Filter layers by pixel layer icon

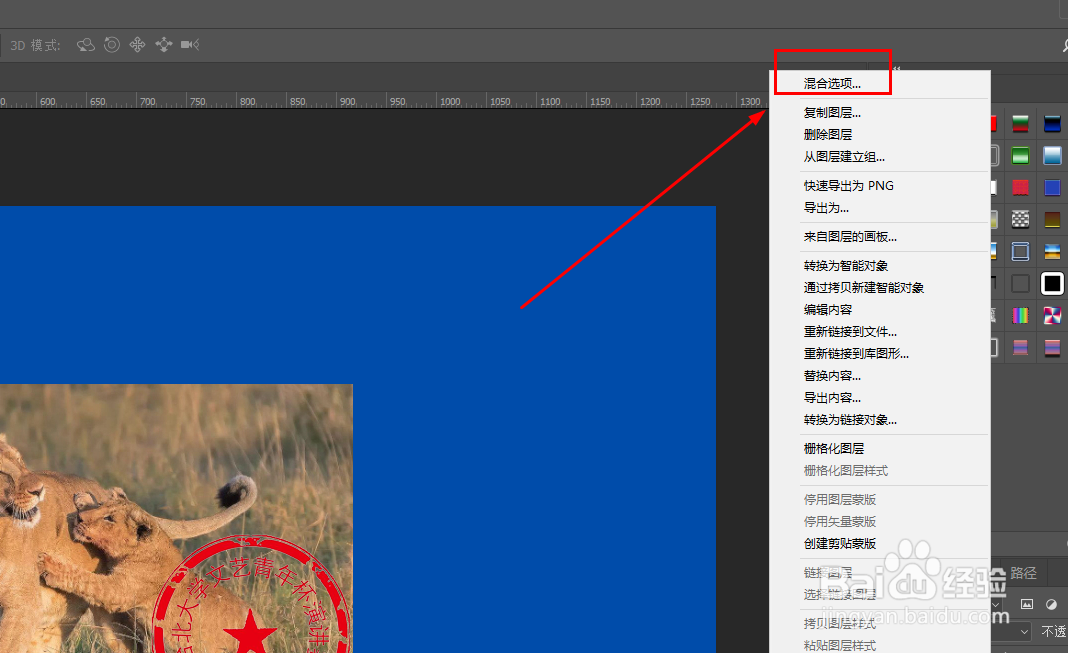1026,604
